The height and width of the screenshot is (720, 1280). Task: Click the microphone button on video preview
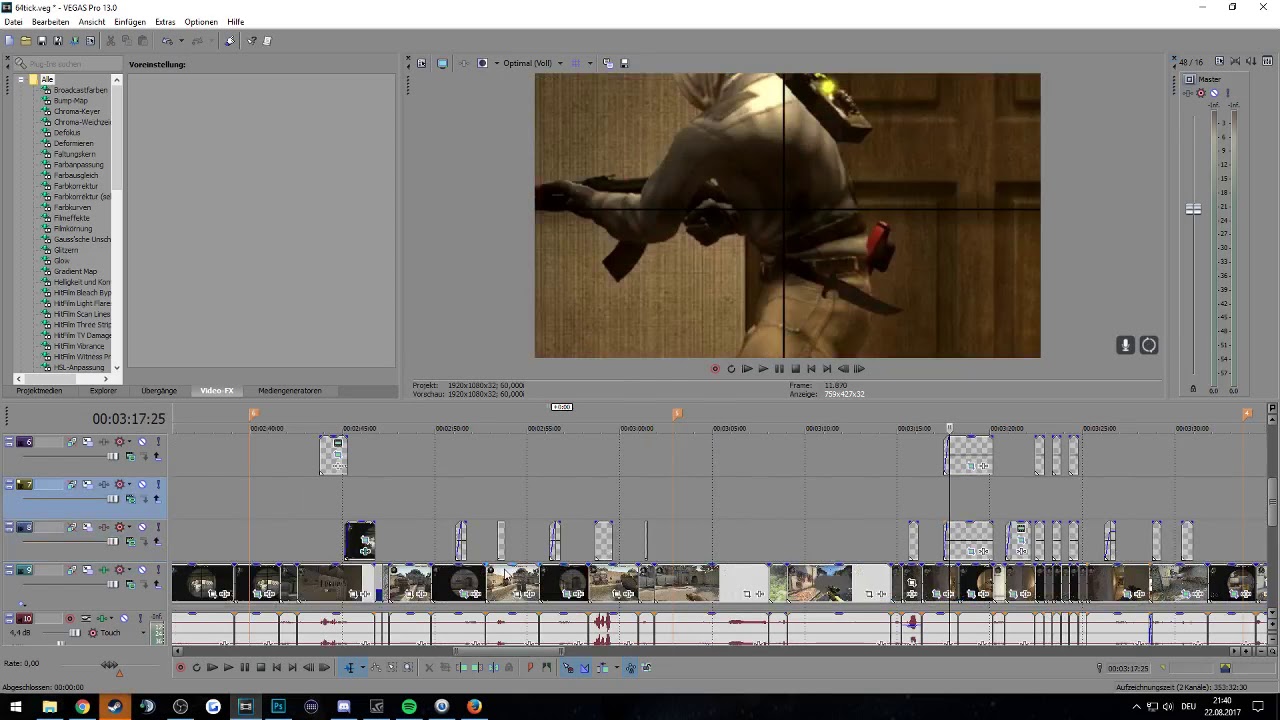1125,345
